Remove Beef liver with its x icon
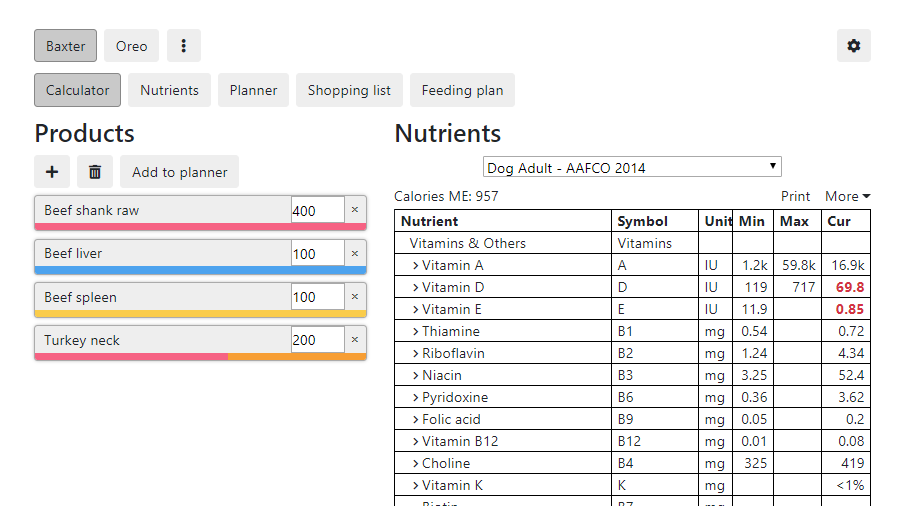900x506 pixels. 355,253
